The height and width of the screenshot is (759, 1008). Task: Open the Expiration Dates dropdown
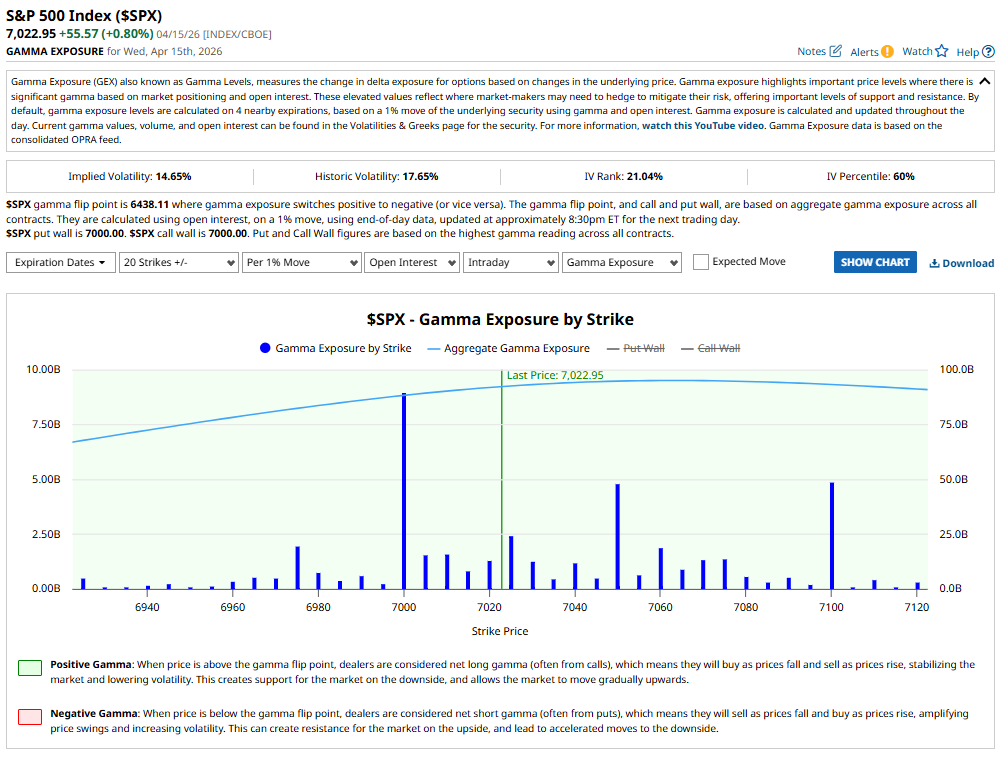(x=60, y=262)
